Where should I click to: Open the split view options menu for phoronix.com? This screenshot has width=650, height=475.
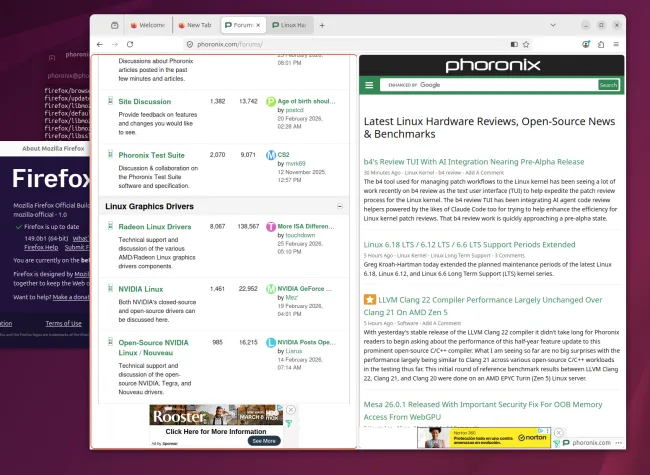(x=618, y=443)
